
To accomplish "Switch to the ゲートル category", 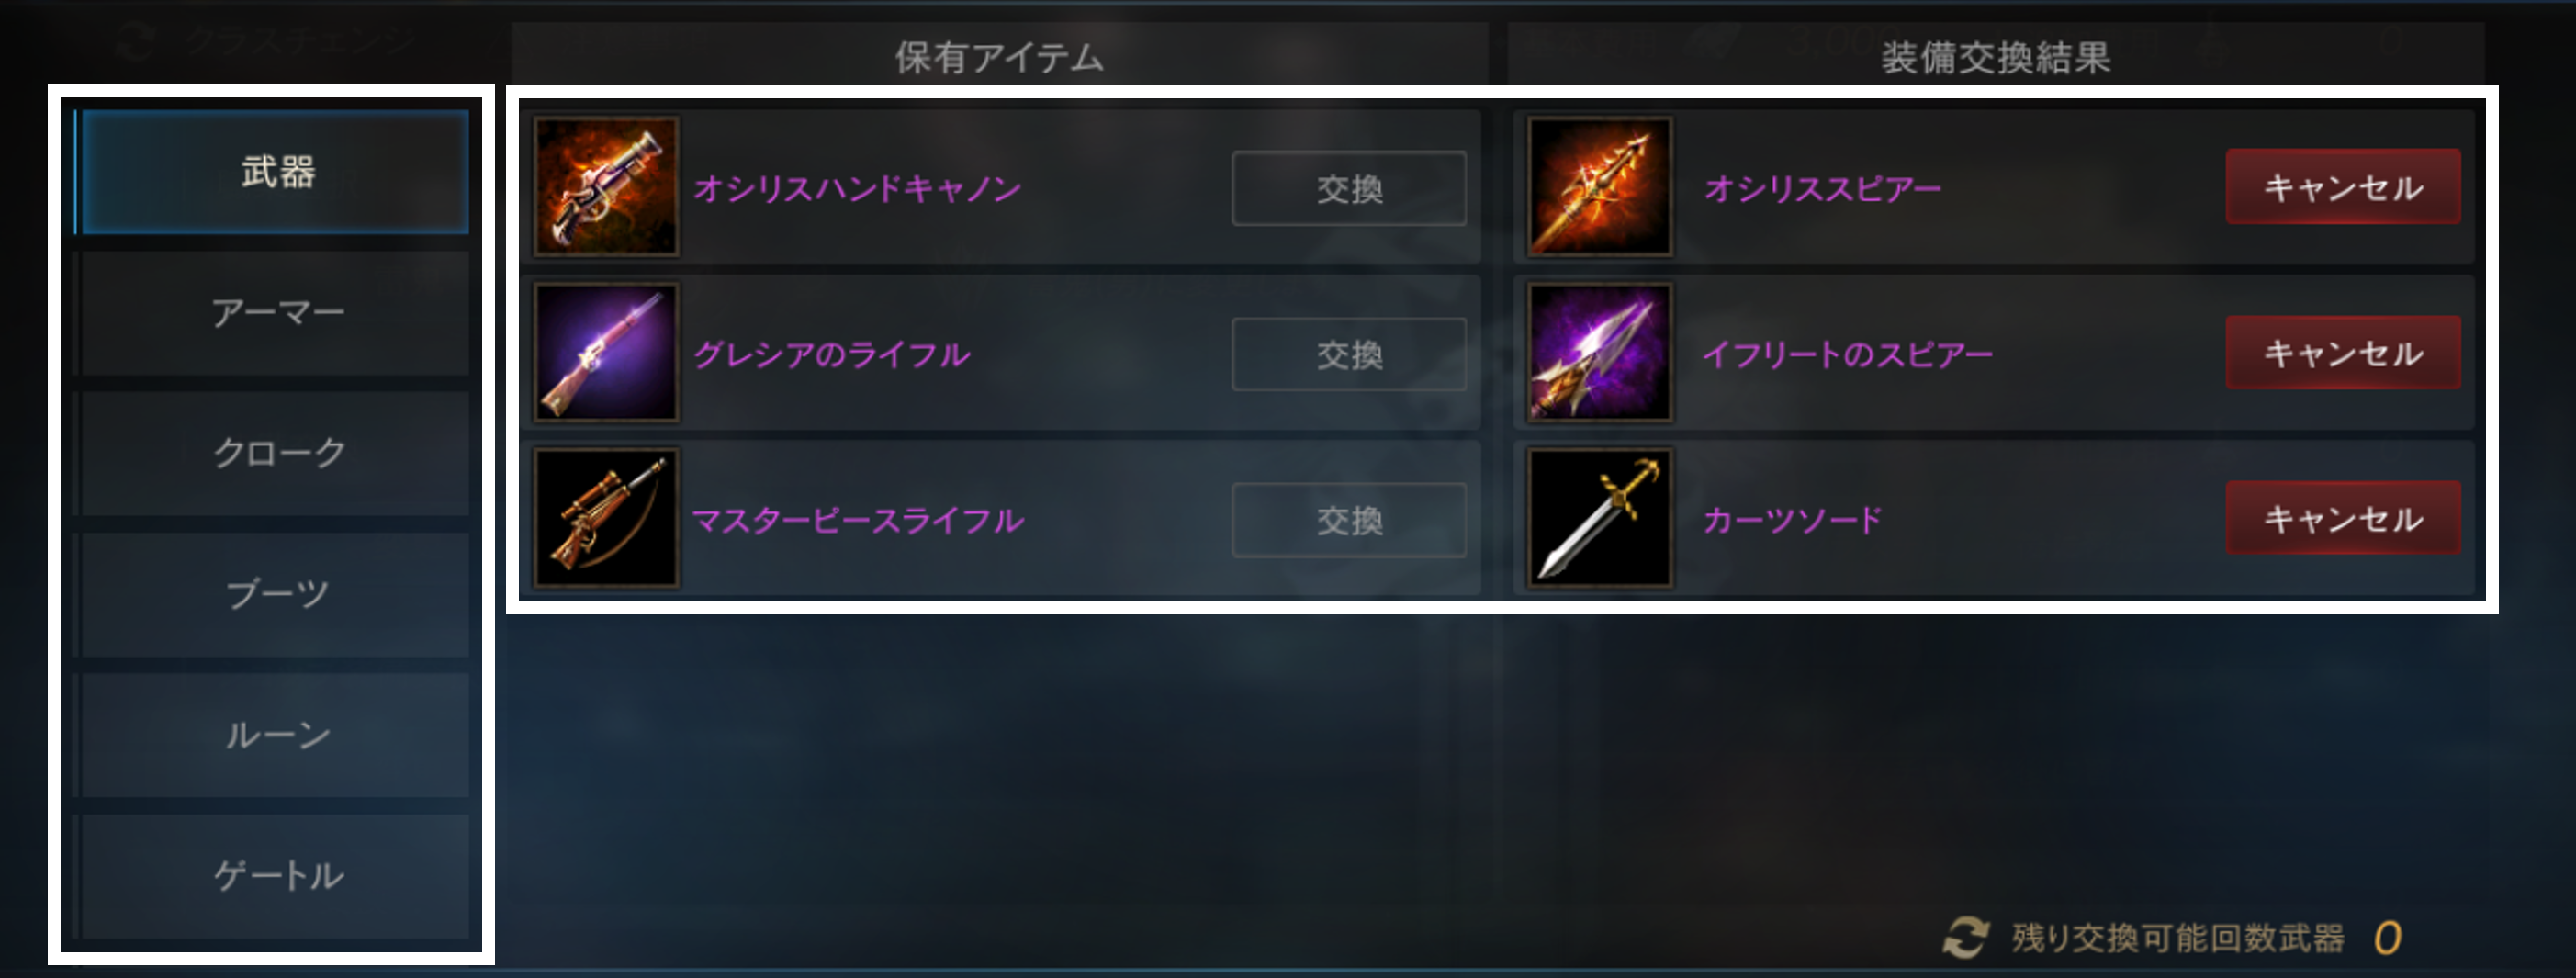I will point(275,876).
